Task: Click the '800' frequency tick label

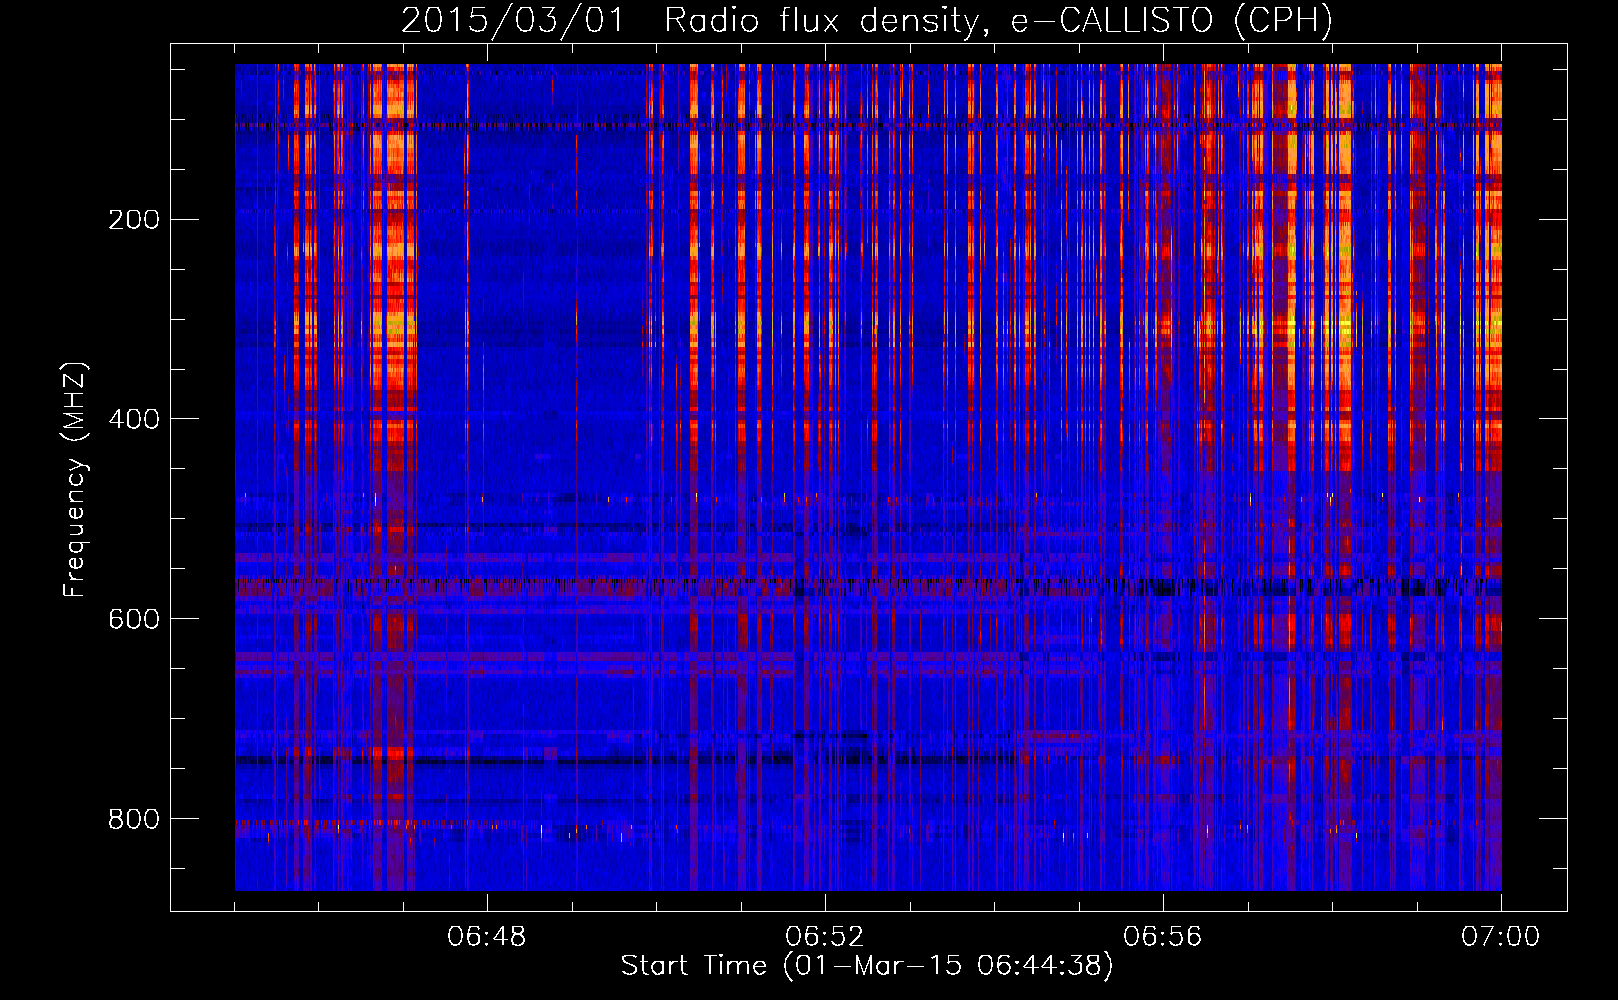Action: click(134, 819)
